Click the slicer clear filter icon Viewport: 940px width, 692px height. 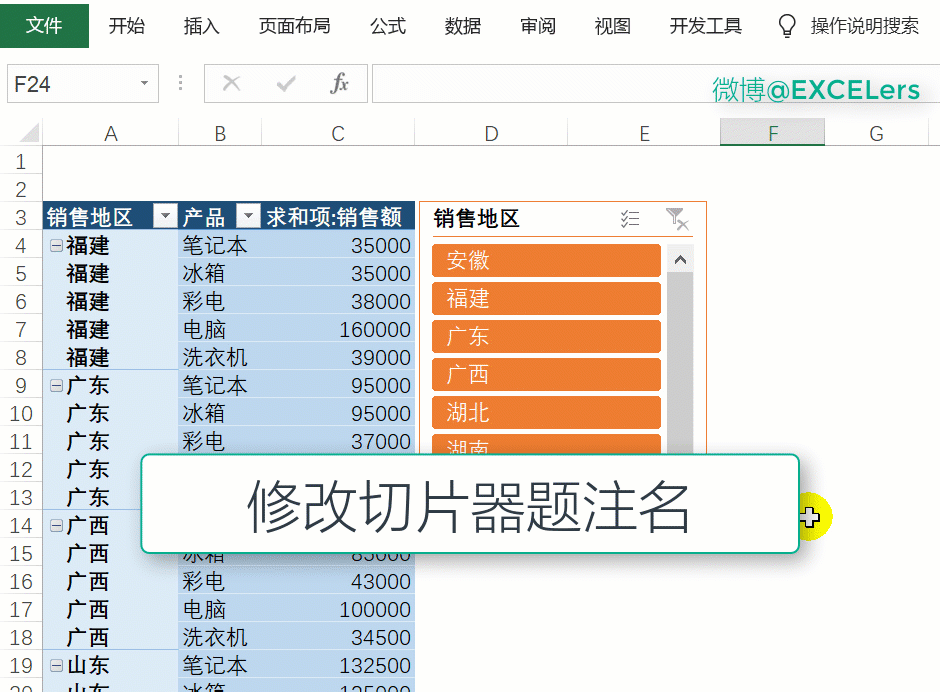pyautogui.click(x=676, y=219)
